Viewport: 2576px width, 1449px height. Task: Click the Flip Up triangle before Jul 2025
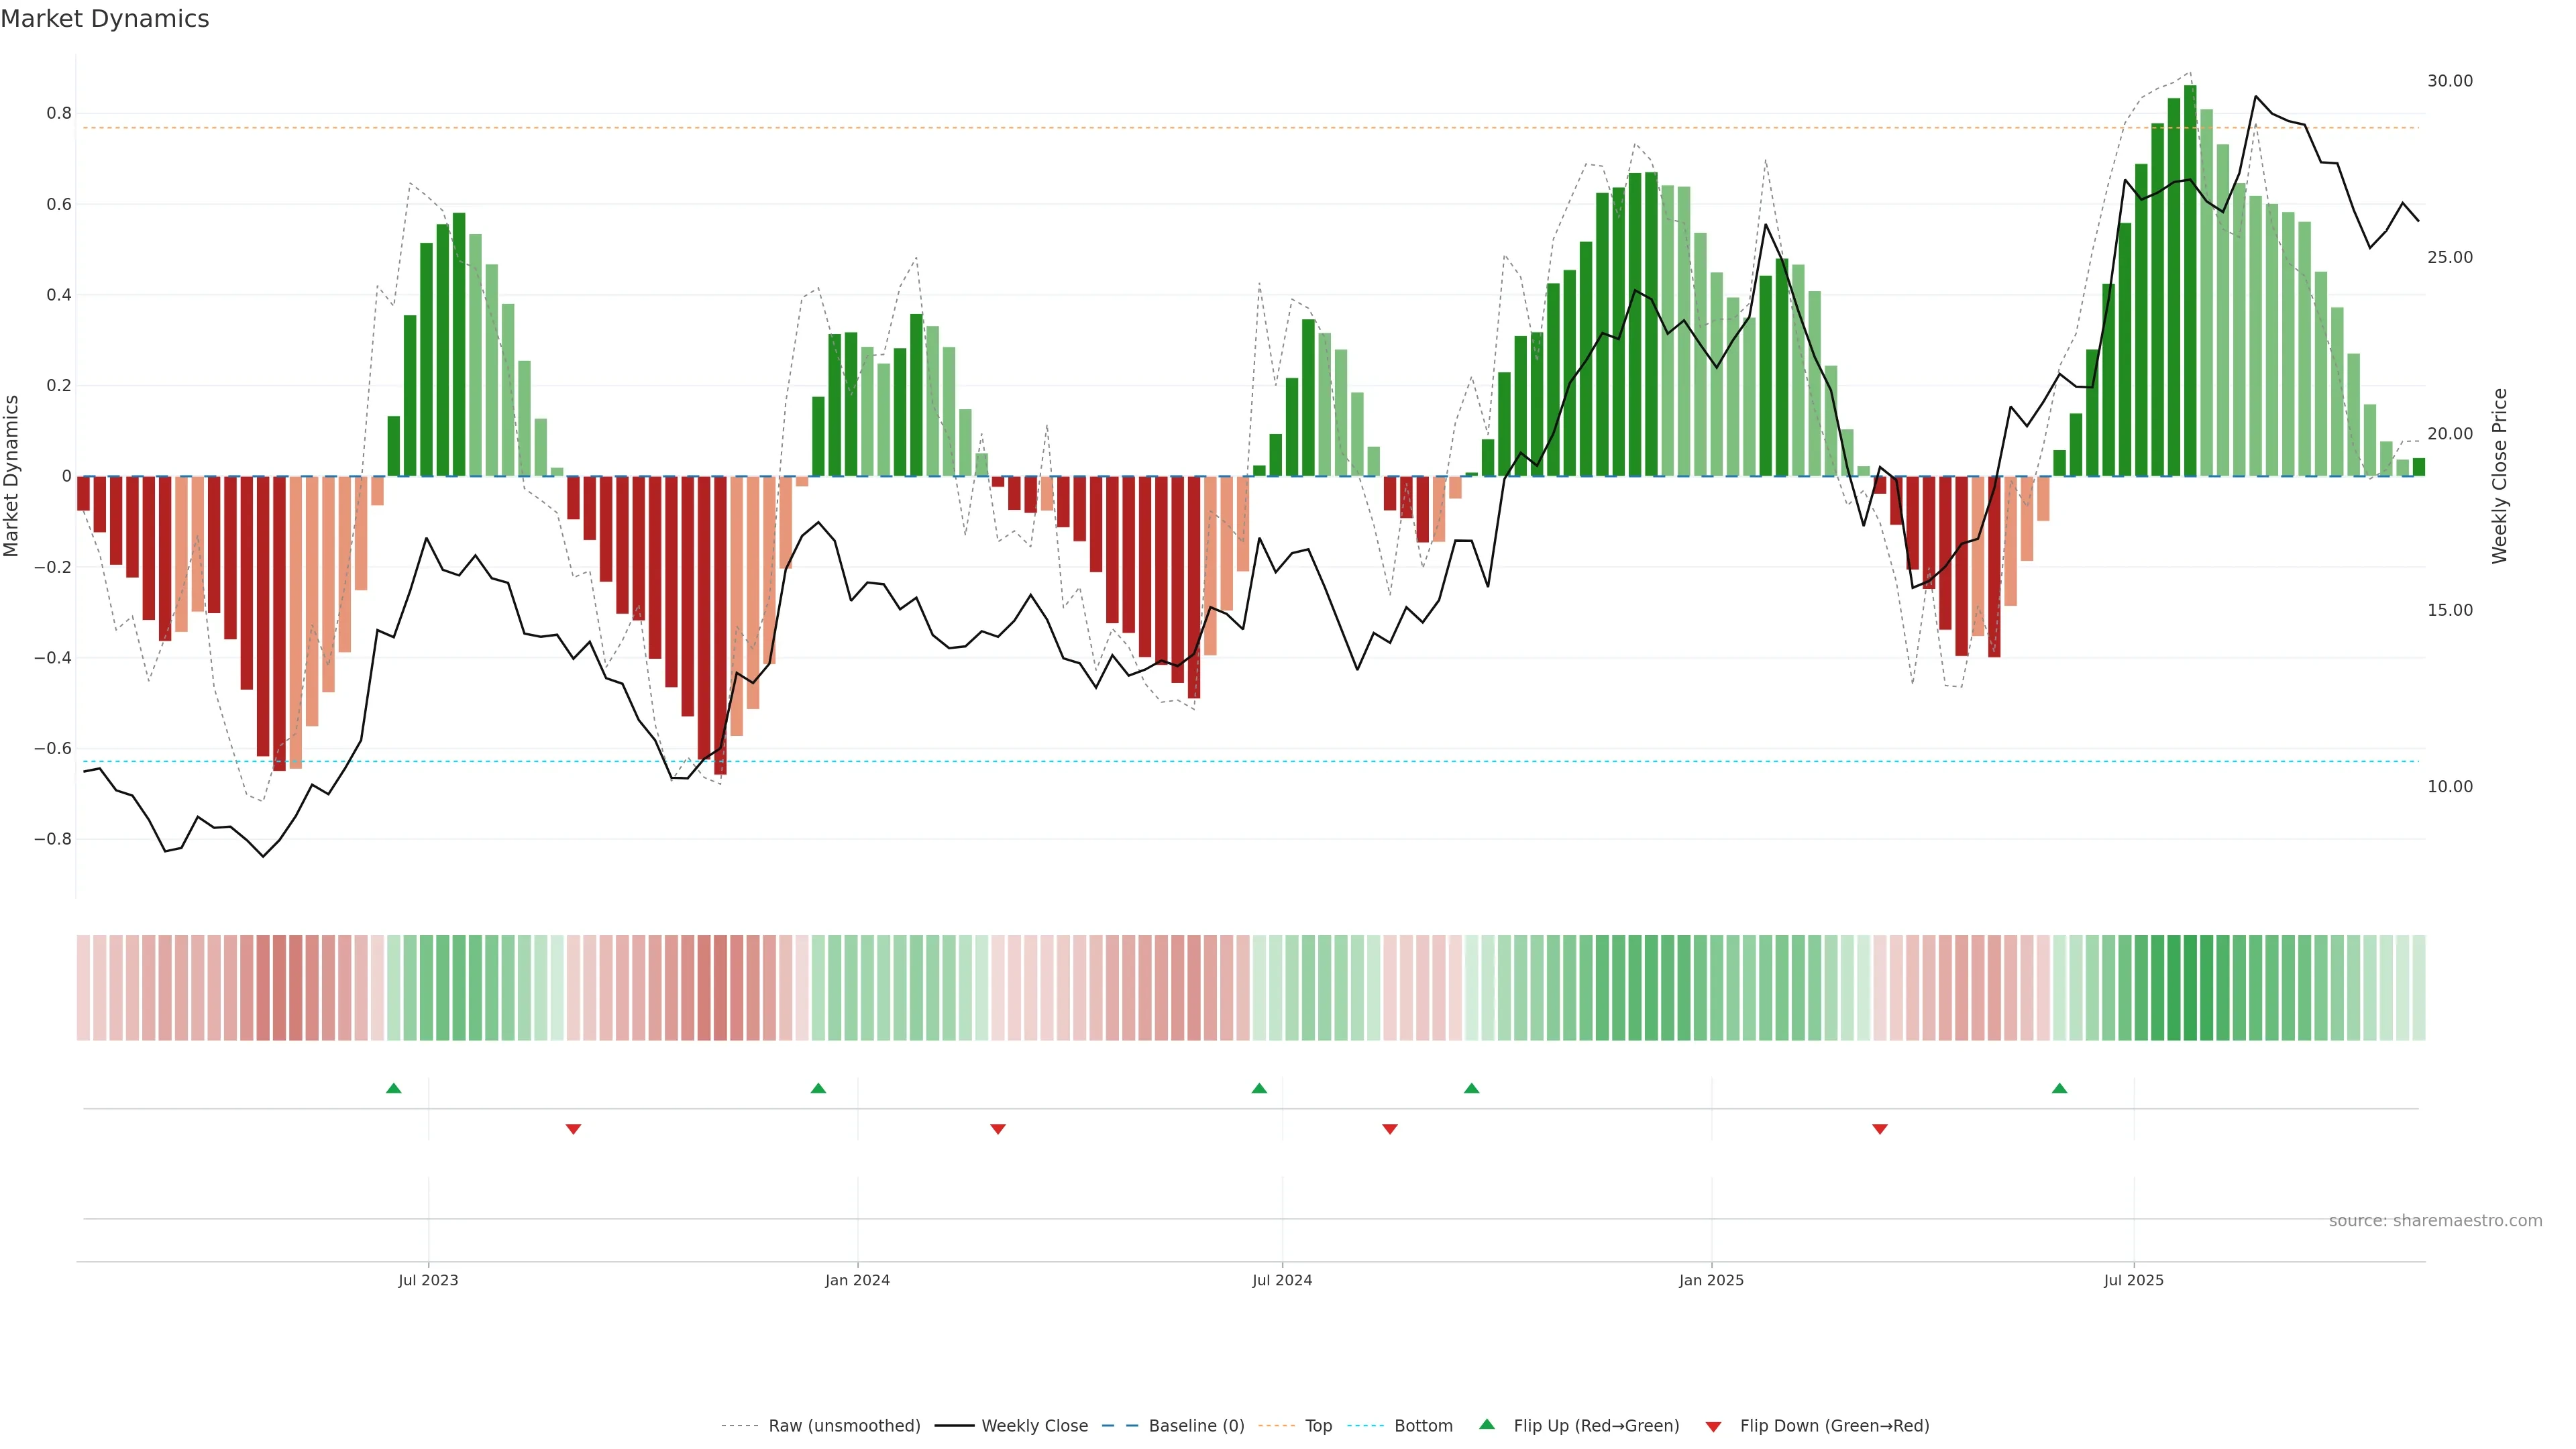2059,1088
